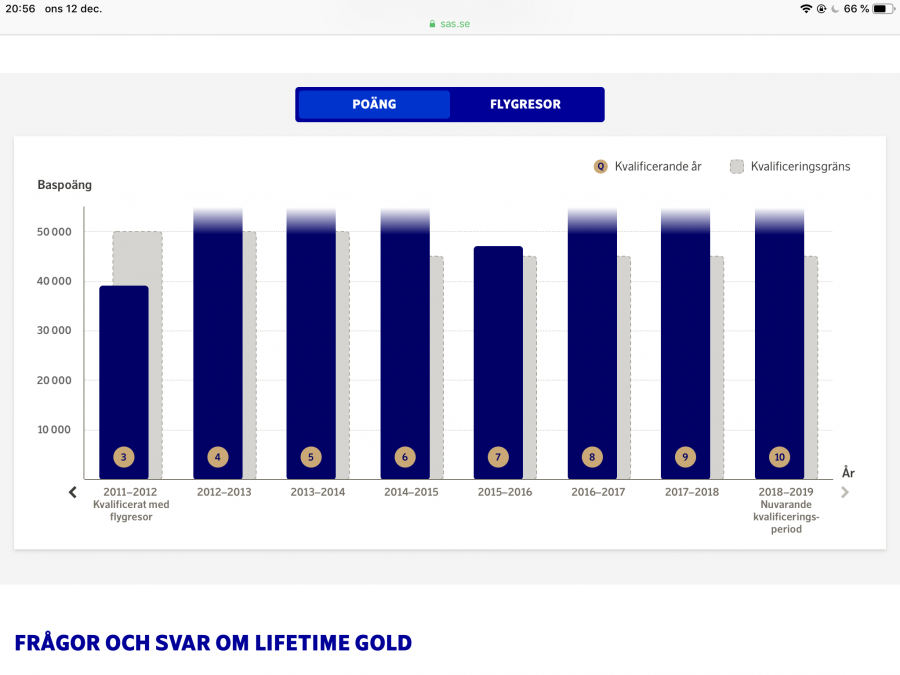Click the 2018–2019 year label
The image size is (900, 675).
click(786, 492)
